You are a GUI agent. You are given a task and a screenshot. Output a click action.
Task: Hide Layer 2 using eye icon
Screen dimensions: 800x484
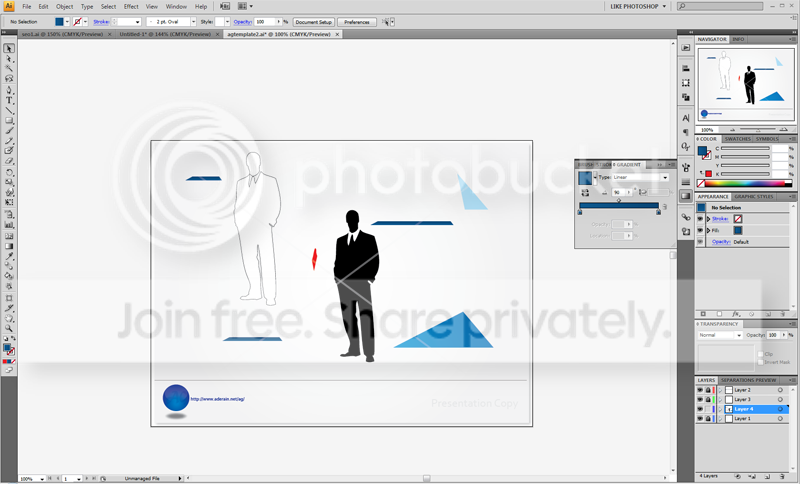[x=700, y=390]
